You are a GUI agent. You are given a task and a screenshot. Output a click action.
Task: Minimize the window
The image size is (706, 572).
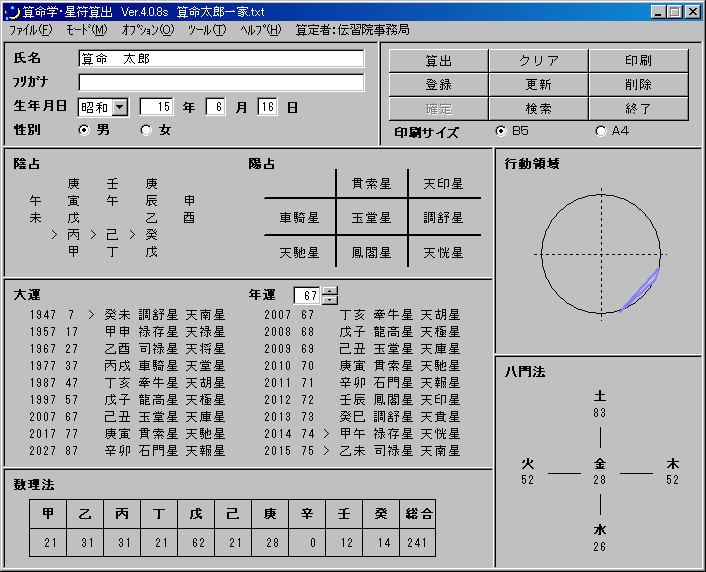pyautogui.click(x=658, y=12)
